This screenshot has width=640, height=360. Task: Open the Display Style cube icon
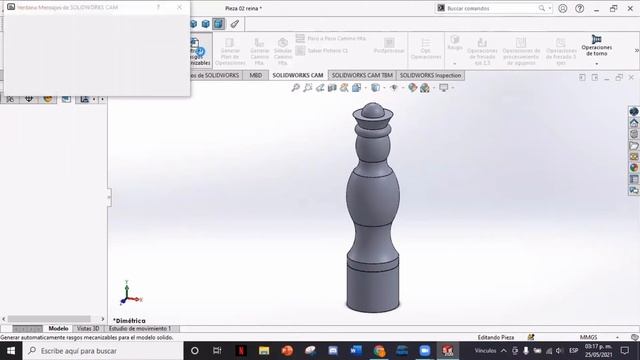(x=375, y=87)
